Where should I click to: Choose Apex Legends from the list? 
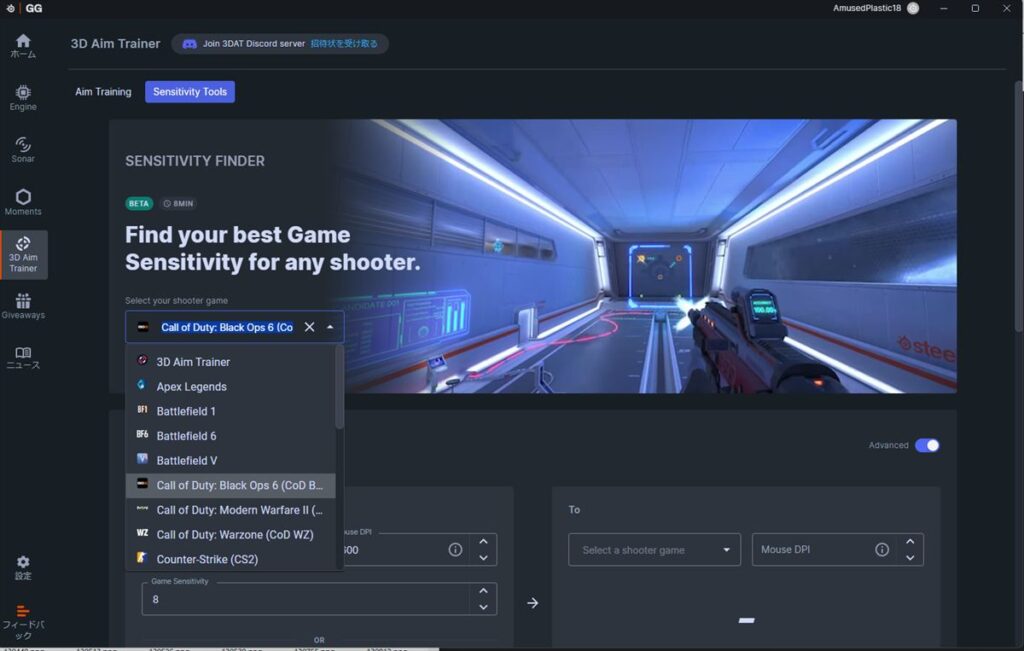(191, 386)
